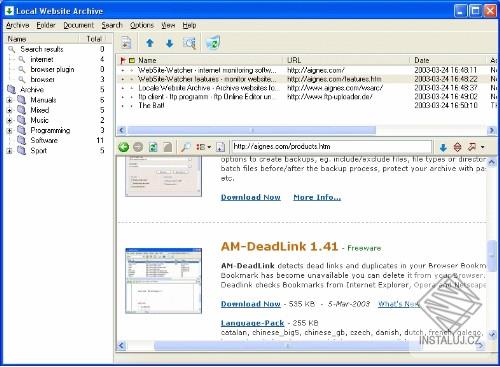500x367 pixels.
Task: Click the What's New link
Action: point(399,304)
